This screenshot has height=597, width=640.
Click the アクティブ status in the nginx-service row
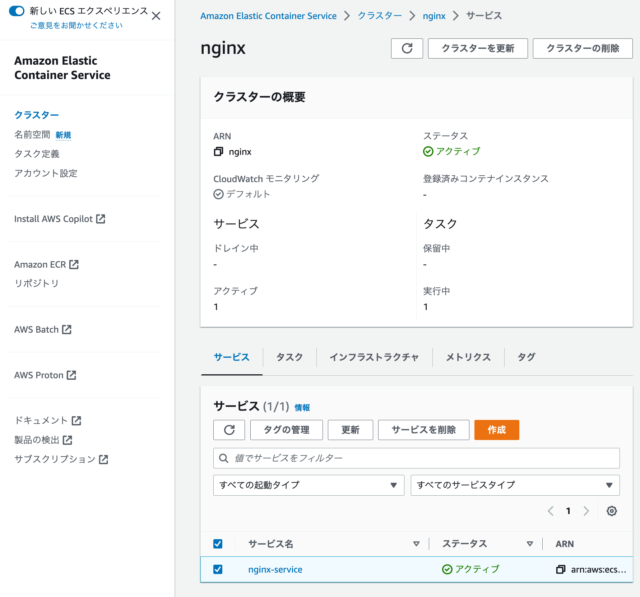pos(471,569)
